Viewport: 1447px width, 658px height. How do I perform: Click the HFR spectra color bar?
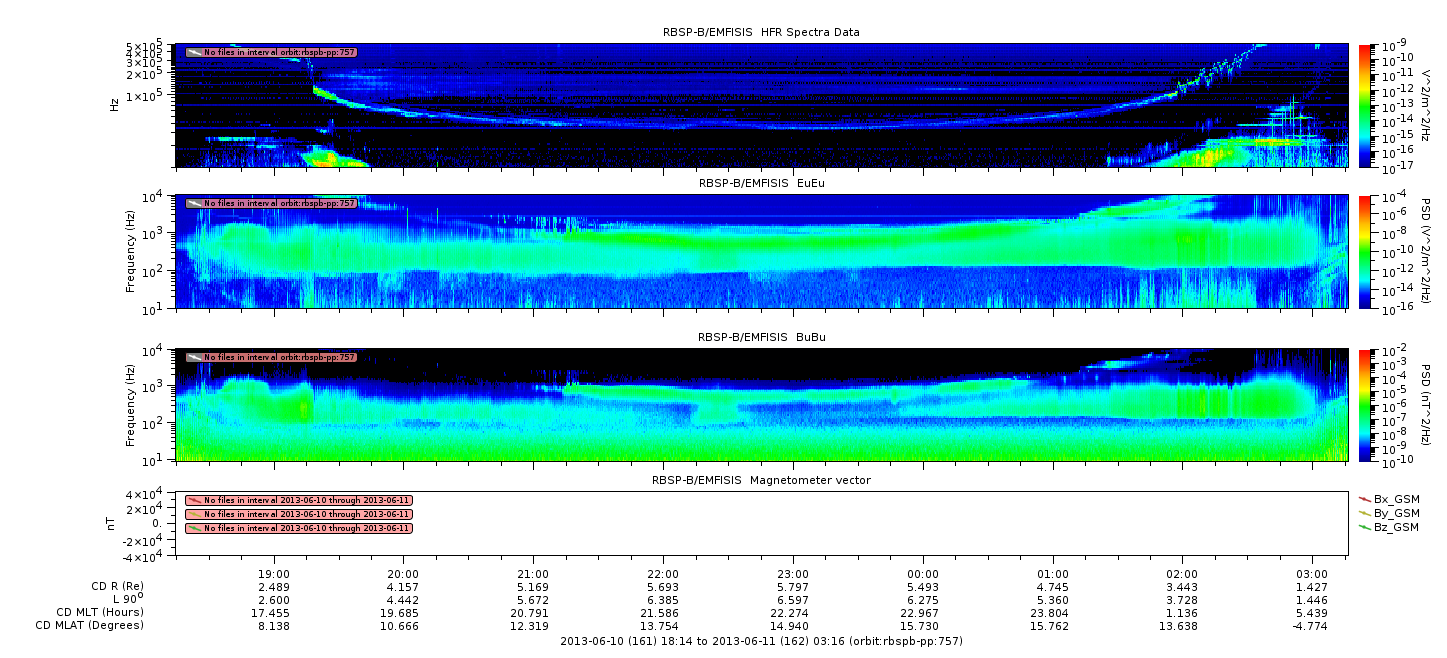click(1365, 105)
